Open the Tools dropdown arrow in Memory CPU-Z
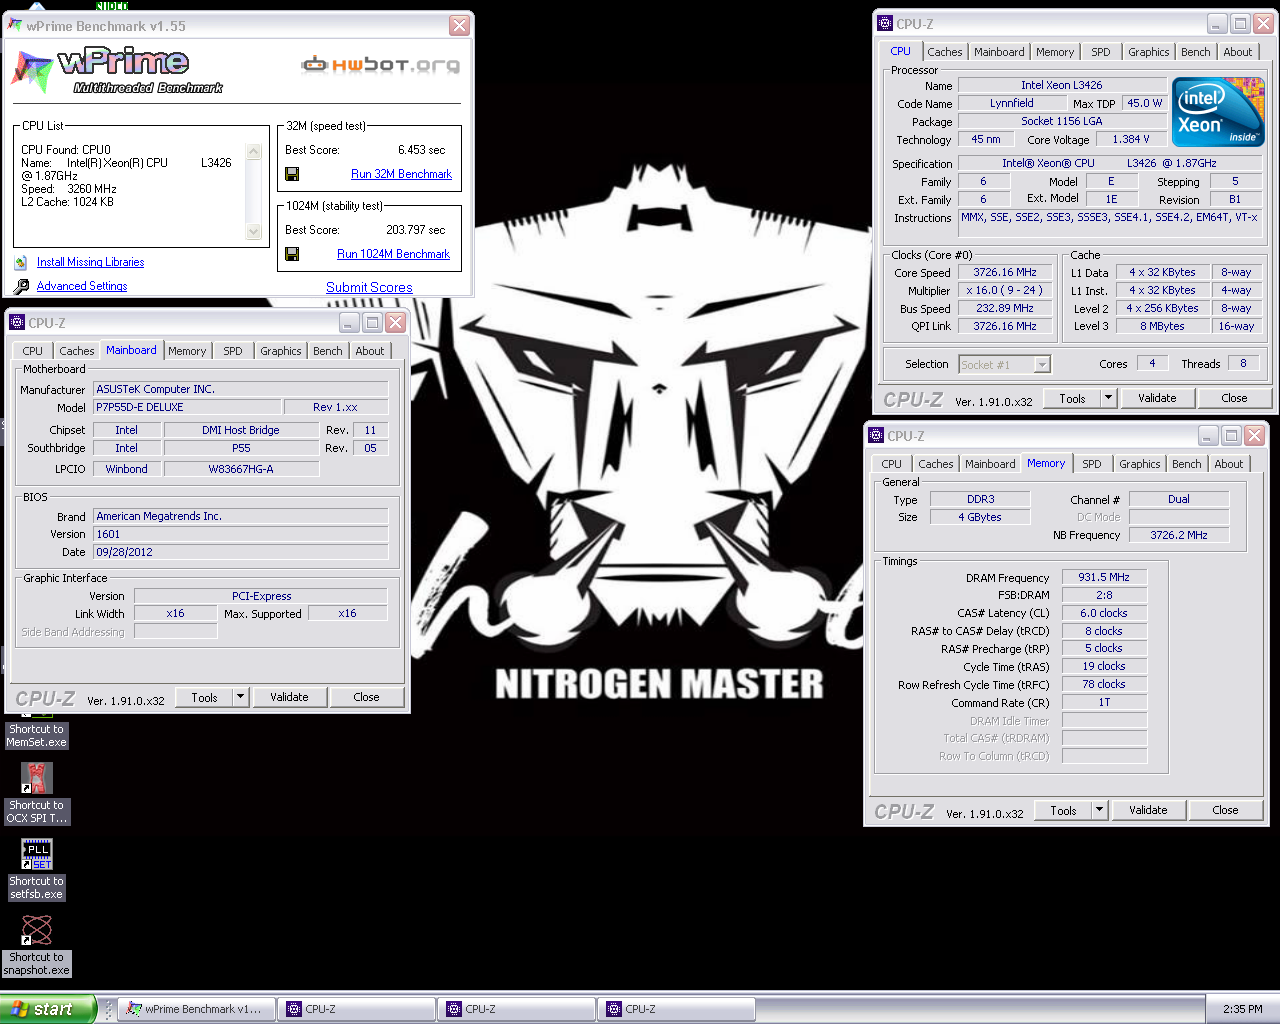 click(1099, 810)
